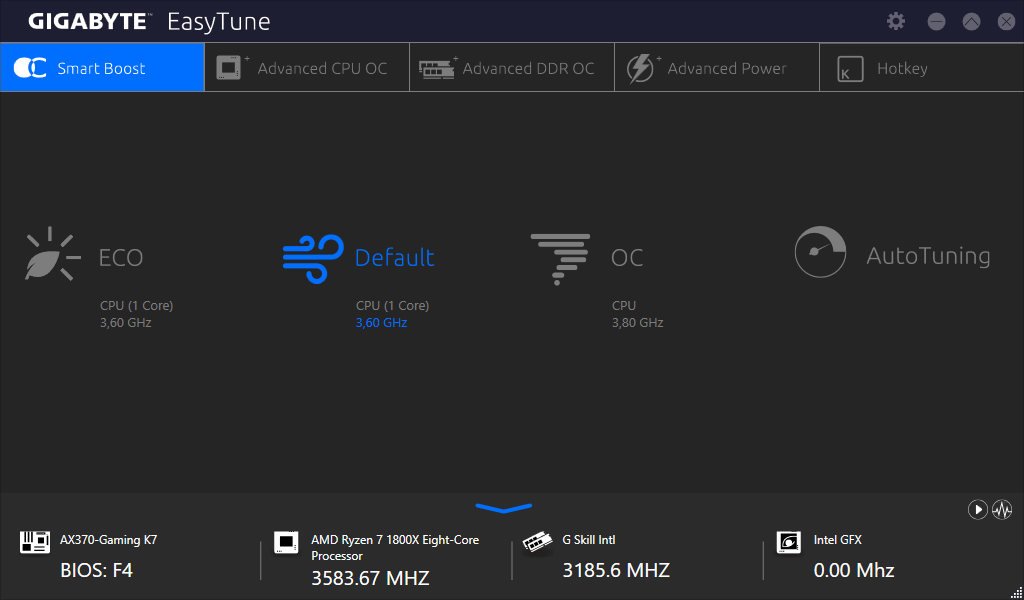
Task: Click the AMD Ryzen processor icon
Action: click(x=286, y=542)
